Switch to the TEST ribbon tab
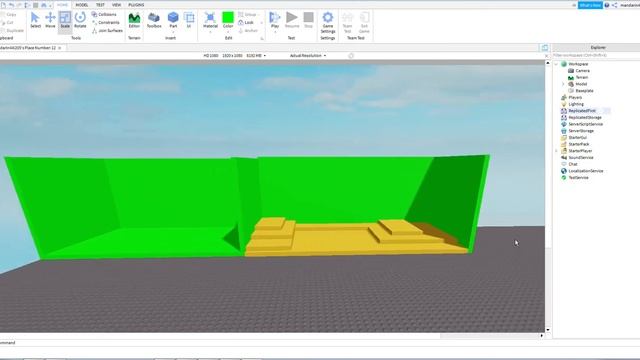The width and height of the screenshot is (640, 360). (100, 5)
